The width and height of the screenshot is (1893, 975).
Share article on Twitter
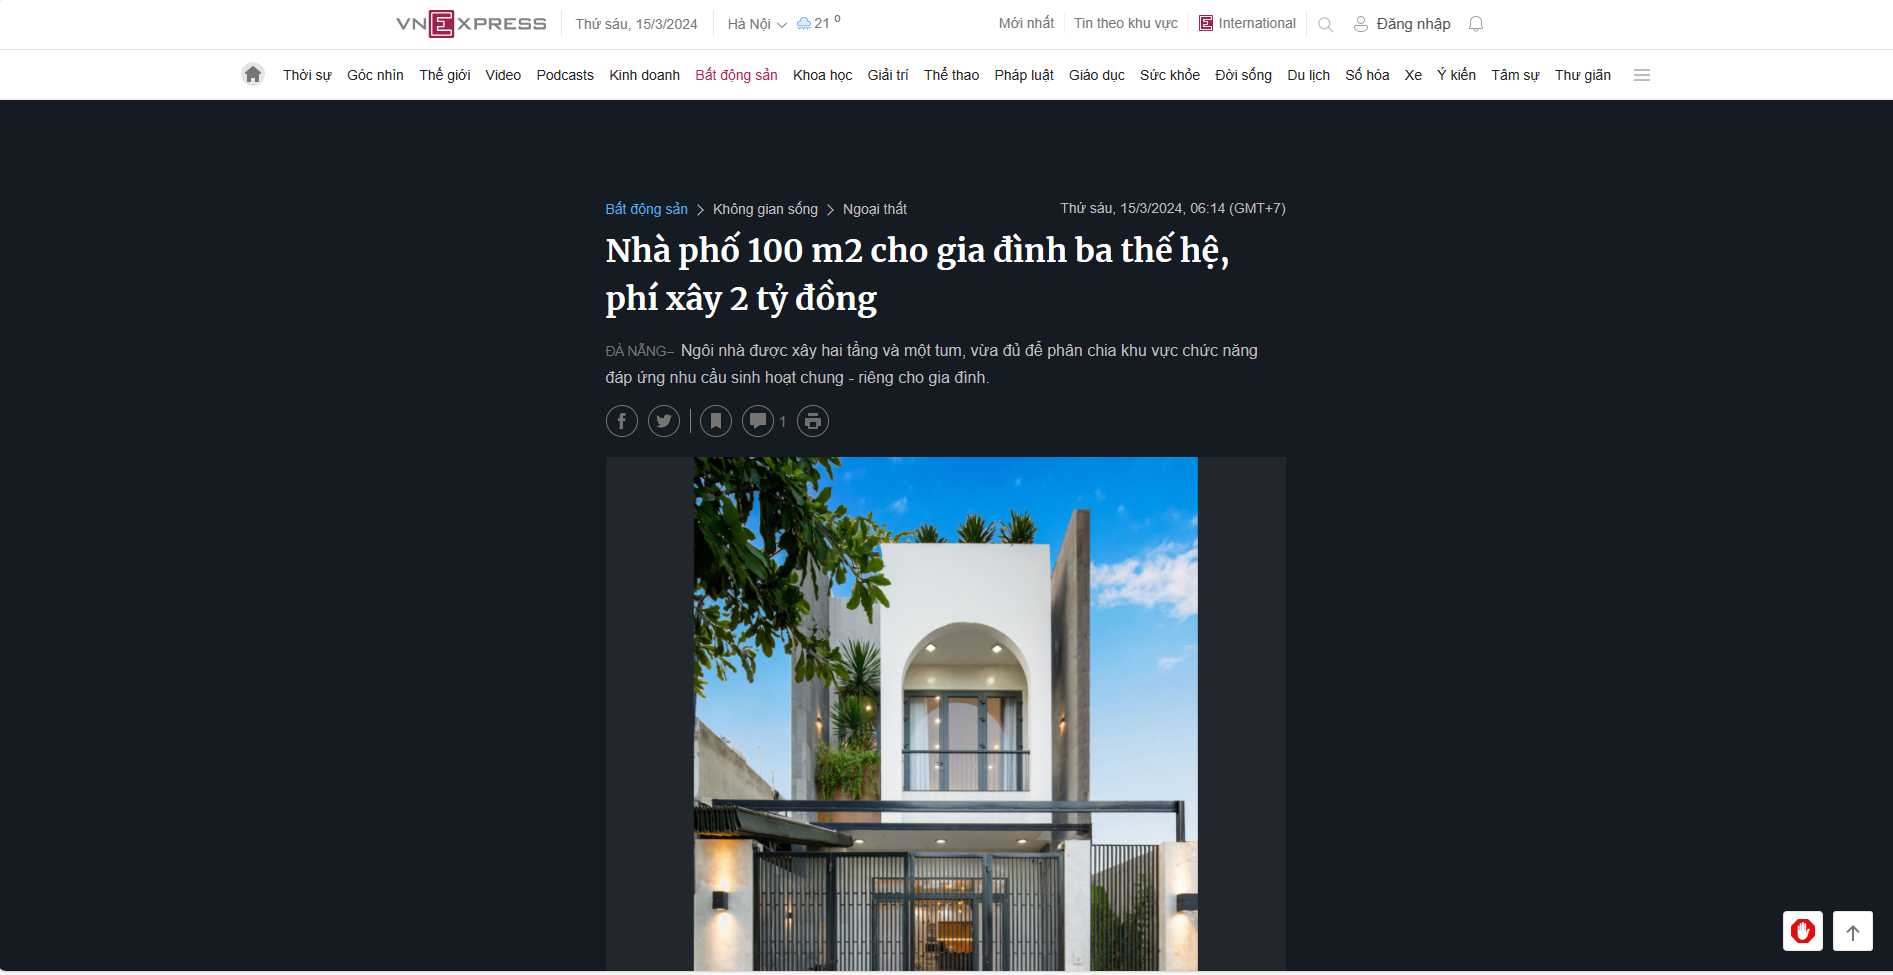tap(664, 421)
